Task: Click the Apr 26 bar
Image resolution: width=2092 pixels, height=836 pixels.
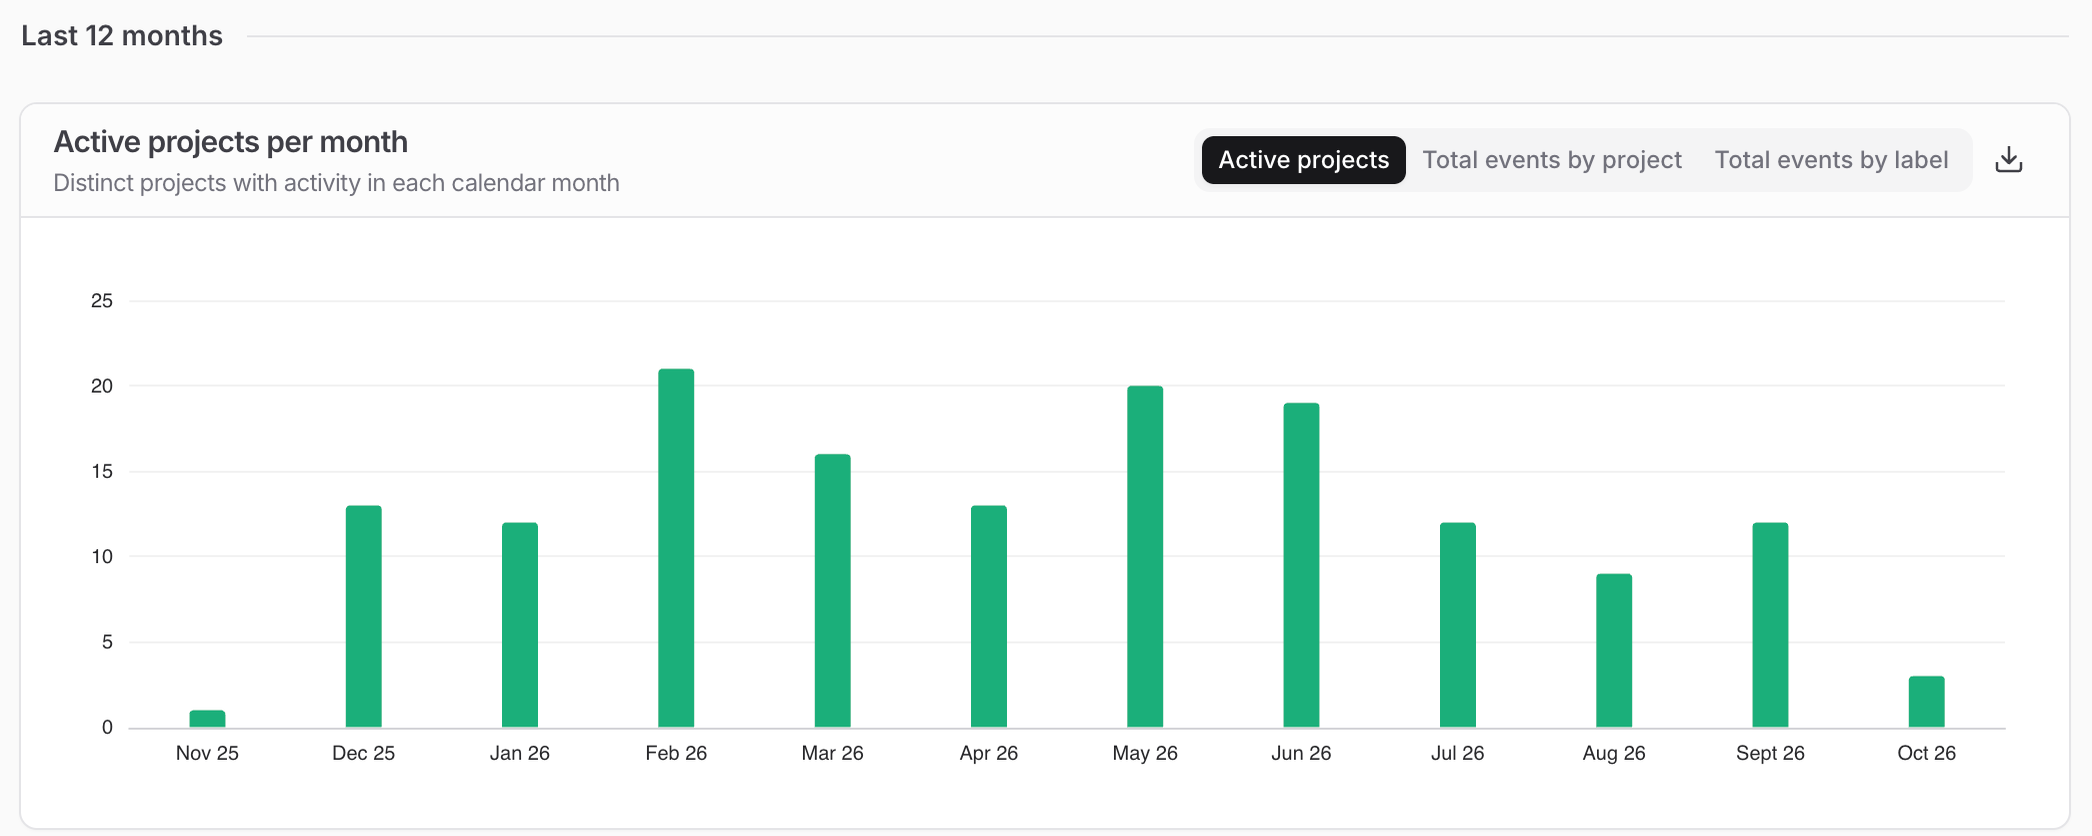Action: [989, 616]
